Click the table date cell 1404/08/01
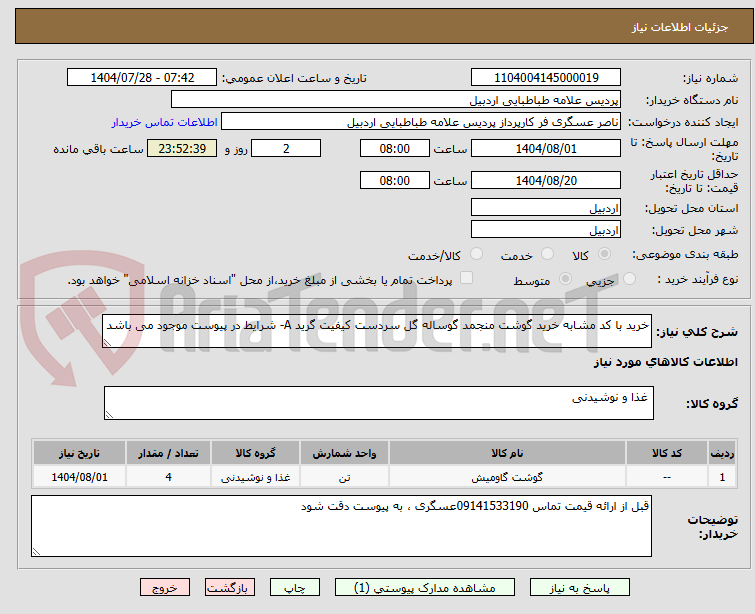 pyautogui.click(x=79, y=477)
